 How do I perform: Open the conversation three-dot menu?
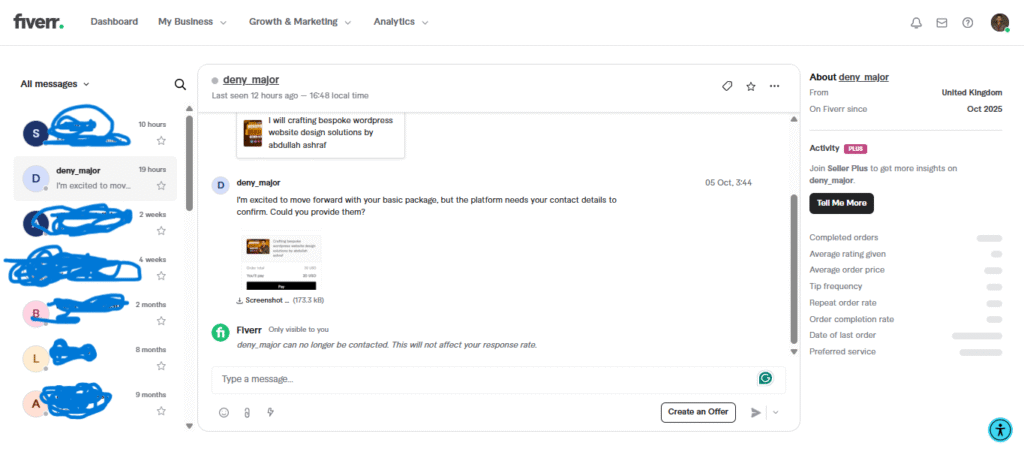click(774, 86)
